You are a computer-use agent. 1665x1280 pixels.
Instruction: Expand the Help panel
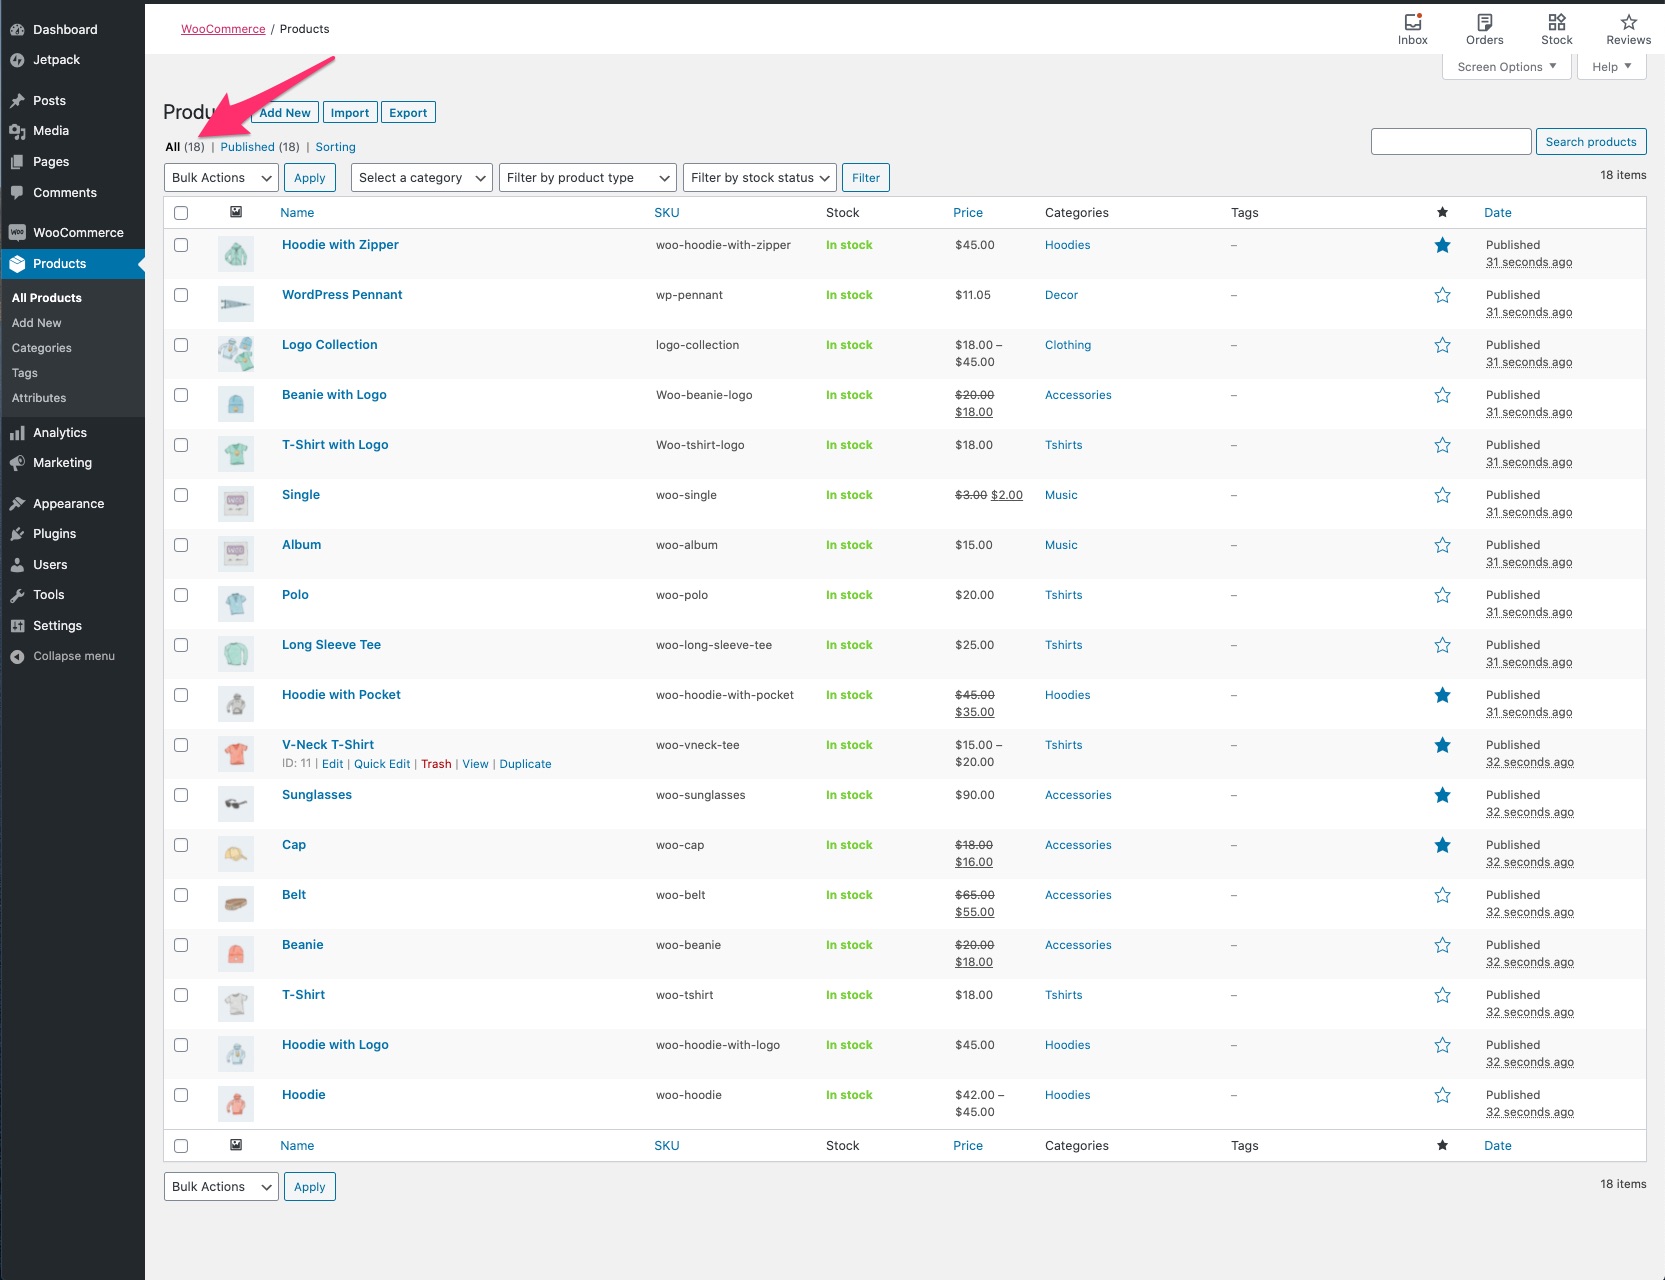click(x=1611, y=67)
